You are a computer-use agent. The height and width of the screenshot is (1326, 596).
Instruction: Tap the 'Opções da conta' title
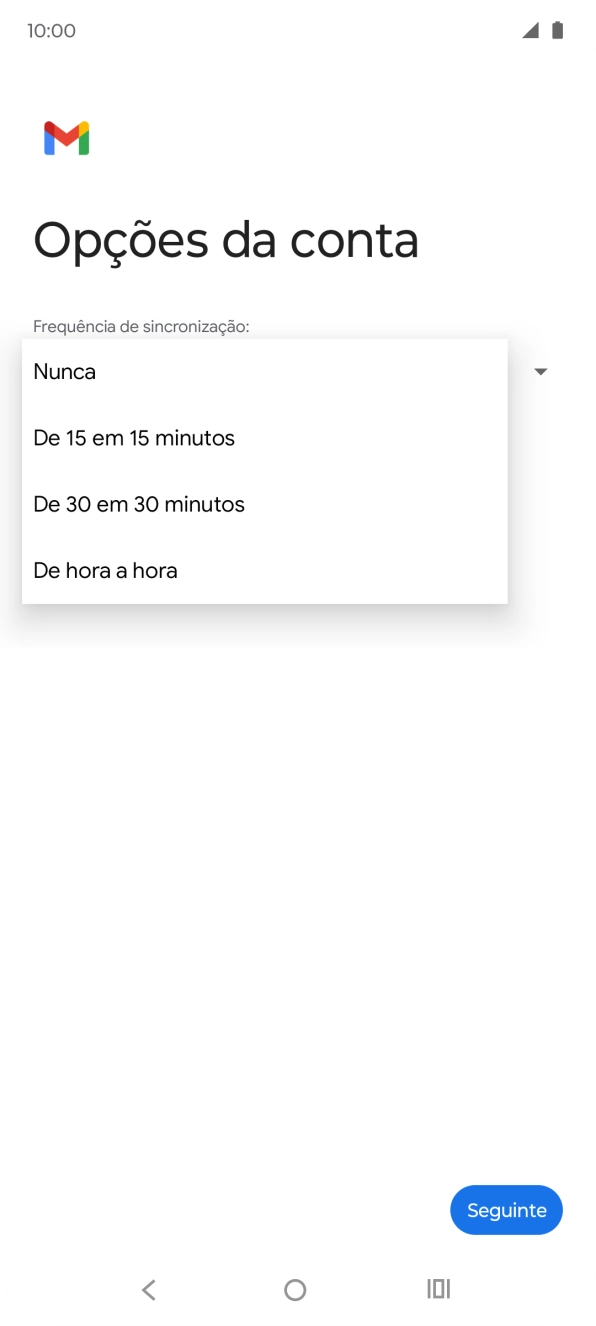226,240
